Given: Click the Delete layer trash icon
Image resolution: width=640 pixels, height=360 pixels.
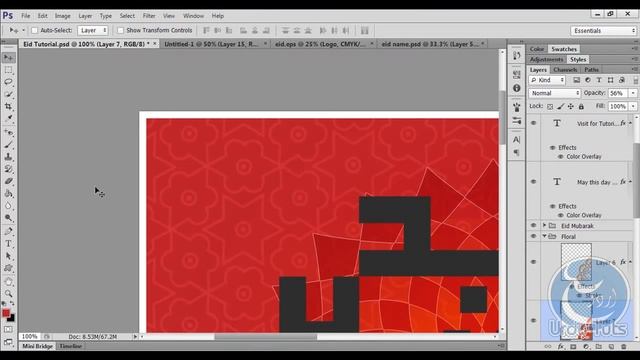Looking at the screenshot, I should tap(624, 347).
